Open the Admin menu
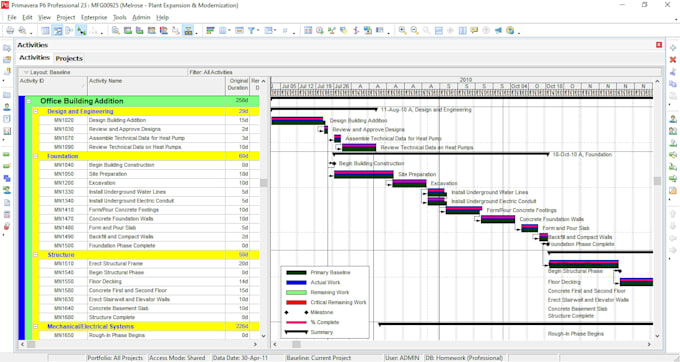This screenshot has height=362, width=680. (141, 17)
